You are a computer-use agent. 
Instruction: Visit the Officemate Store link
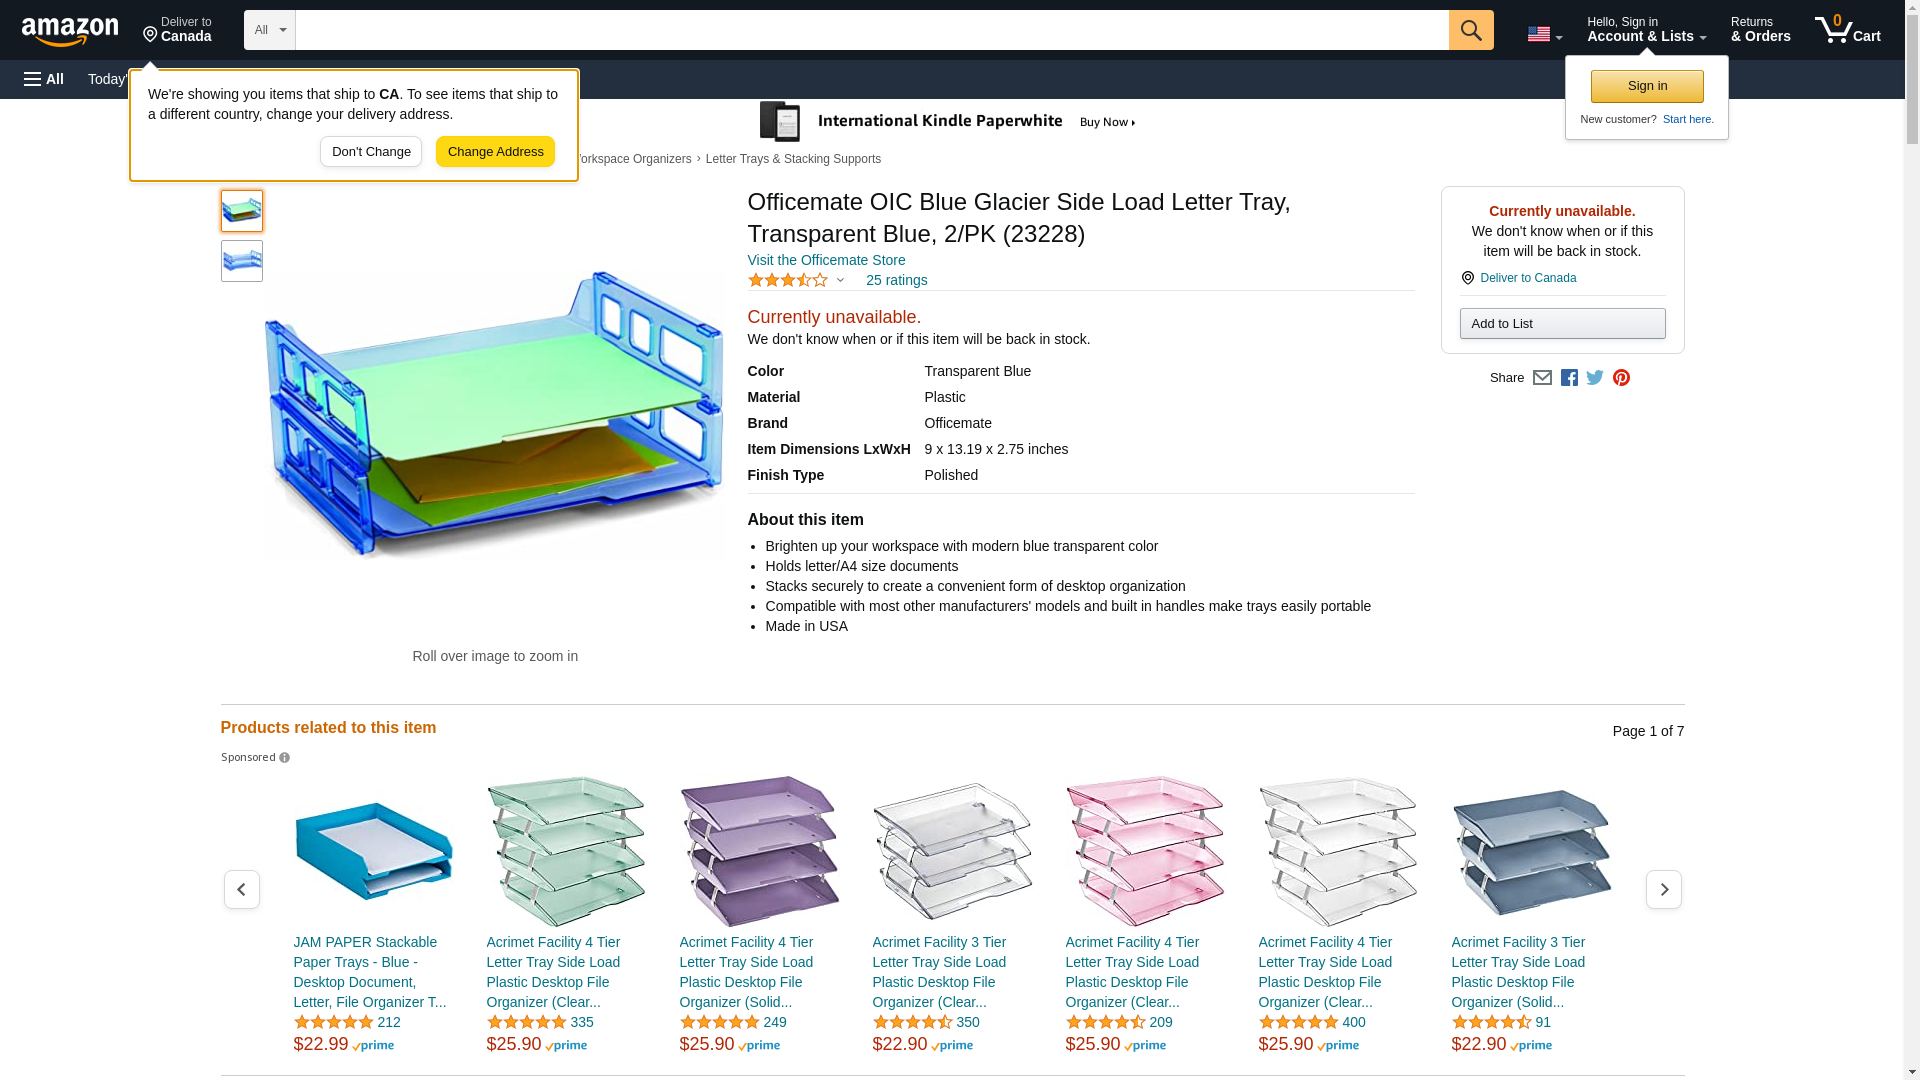tap(826, 260)
